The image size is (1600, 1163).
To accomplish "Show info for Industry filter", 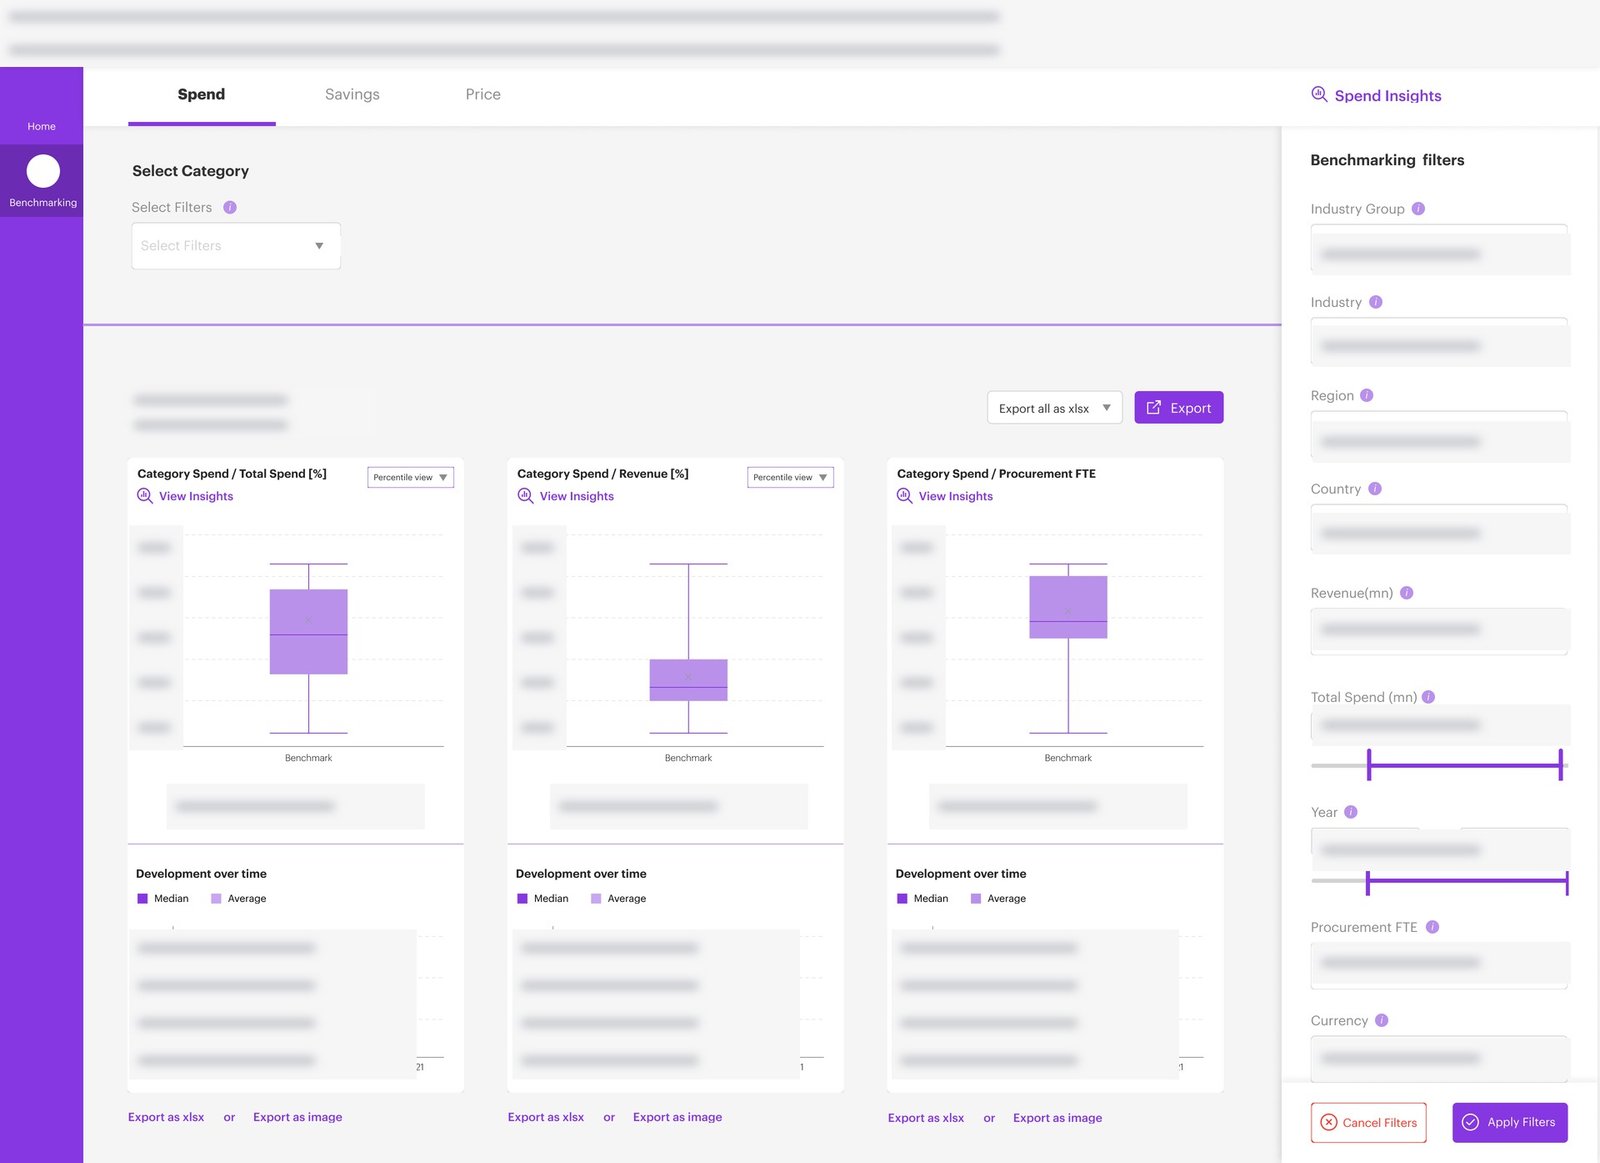I will [x=1376, y=302].
